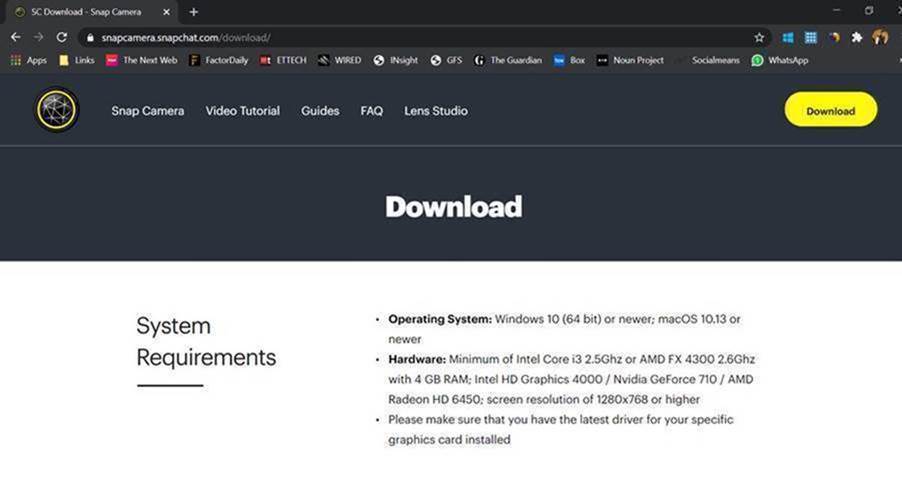Viewport: 902px width, 479px height.
Task: Open the Noun Project bookmark
Action: [630, 60]
